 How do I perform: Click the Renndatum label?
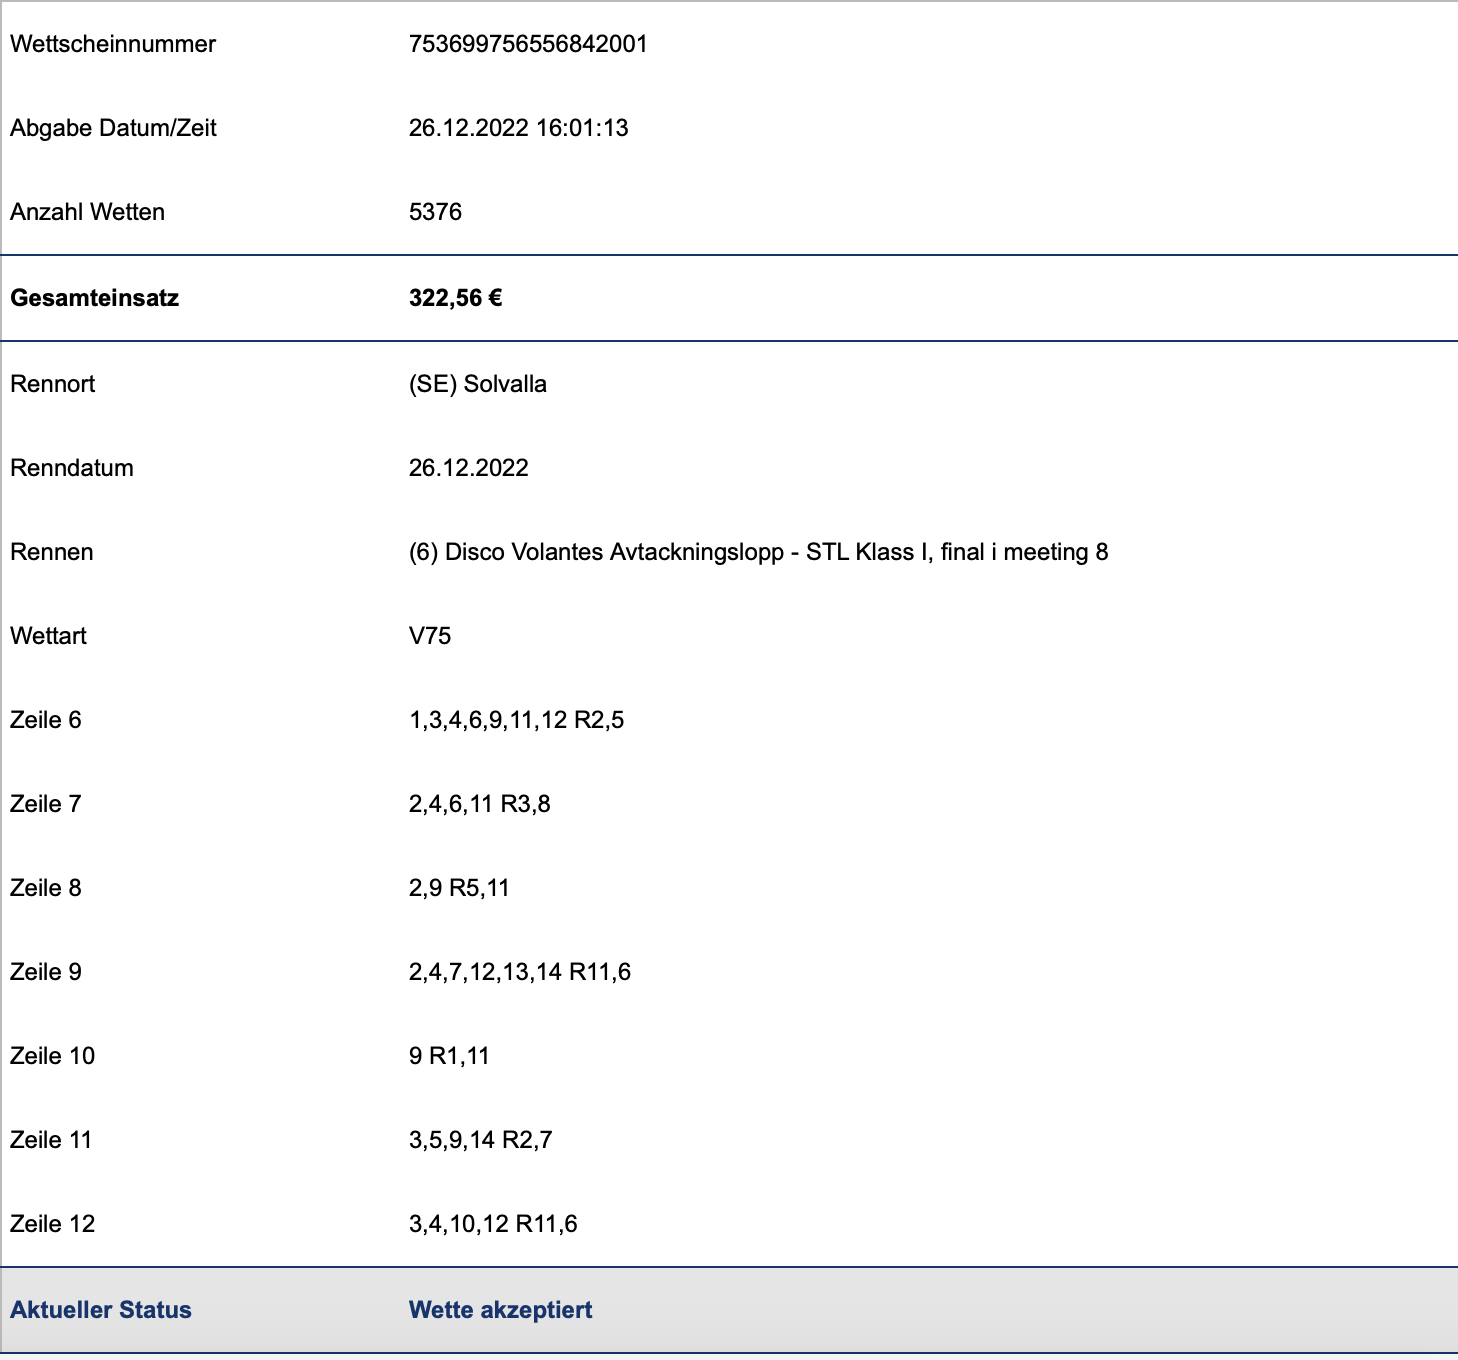click(71, 468)
